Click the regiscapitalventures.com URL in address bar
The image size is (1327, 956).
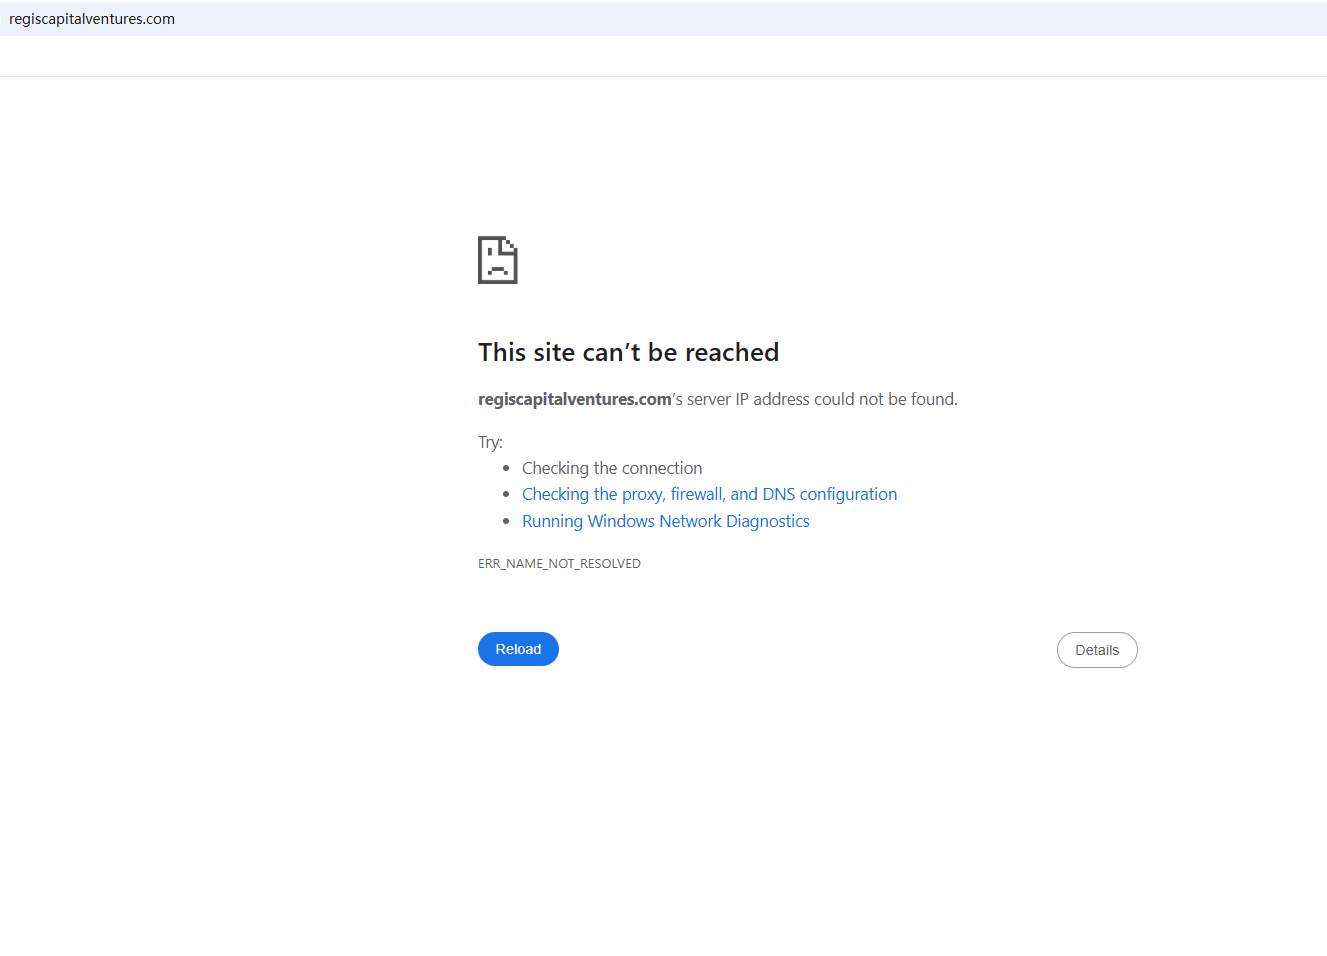[x=92, y=19]
